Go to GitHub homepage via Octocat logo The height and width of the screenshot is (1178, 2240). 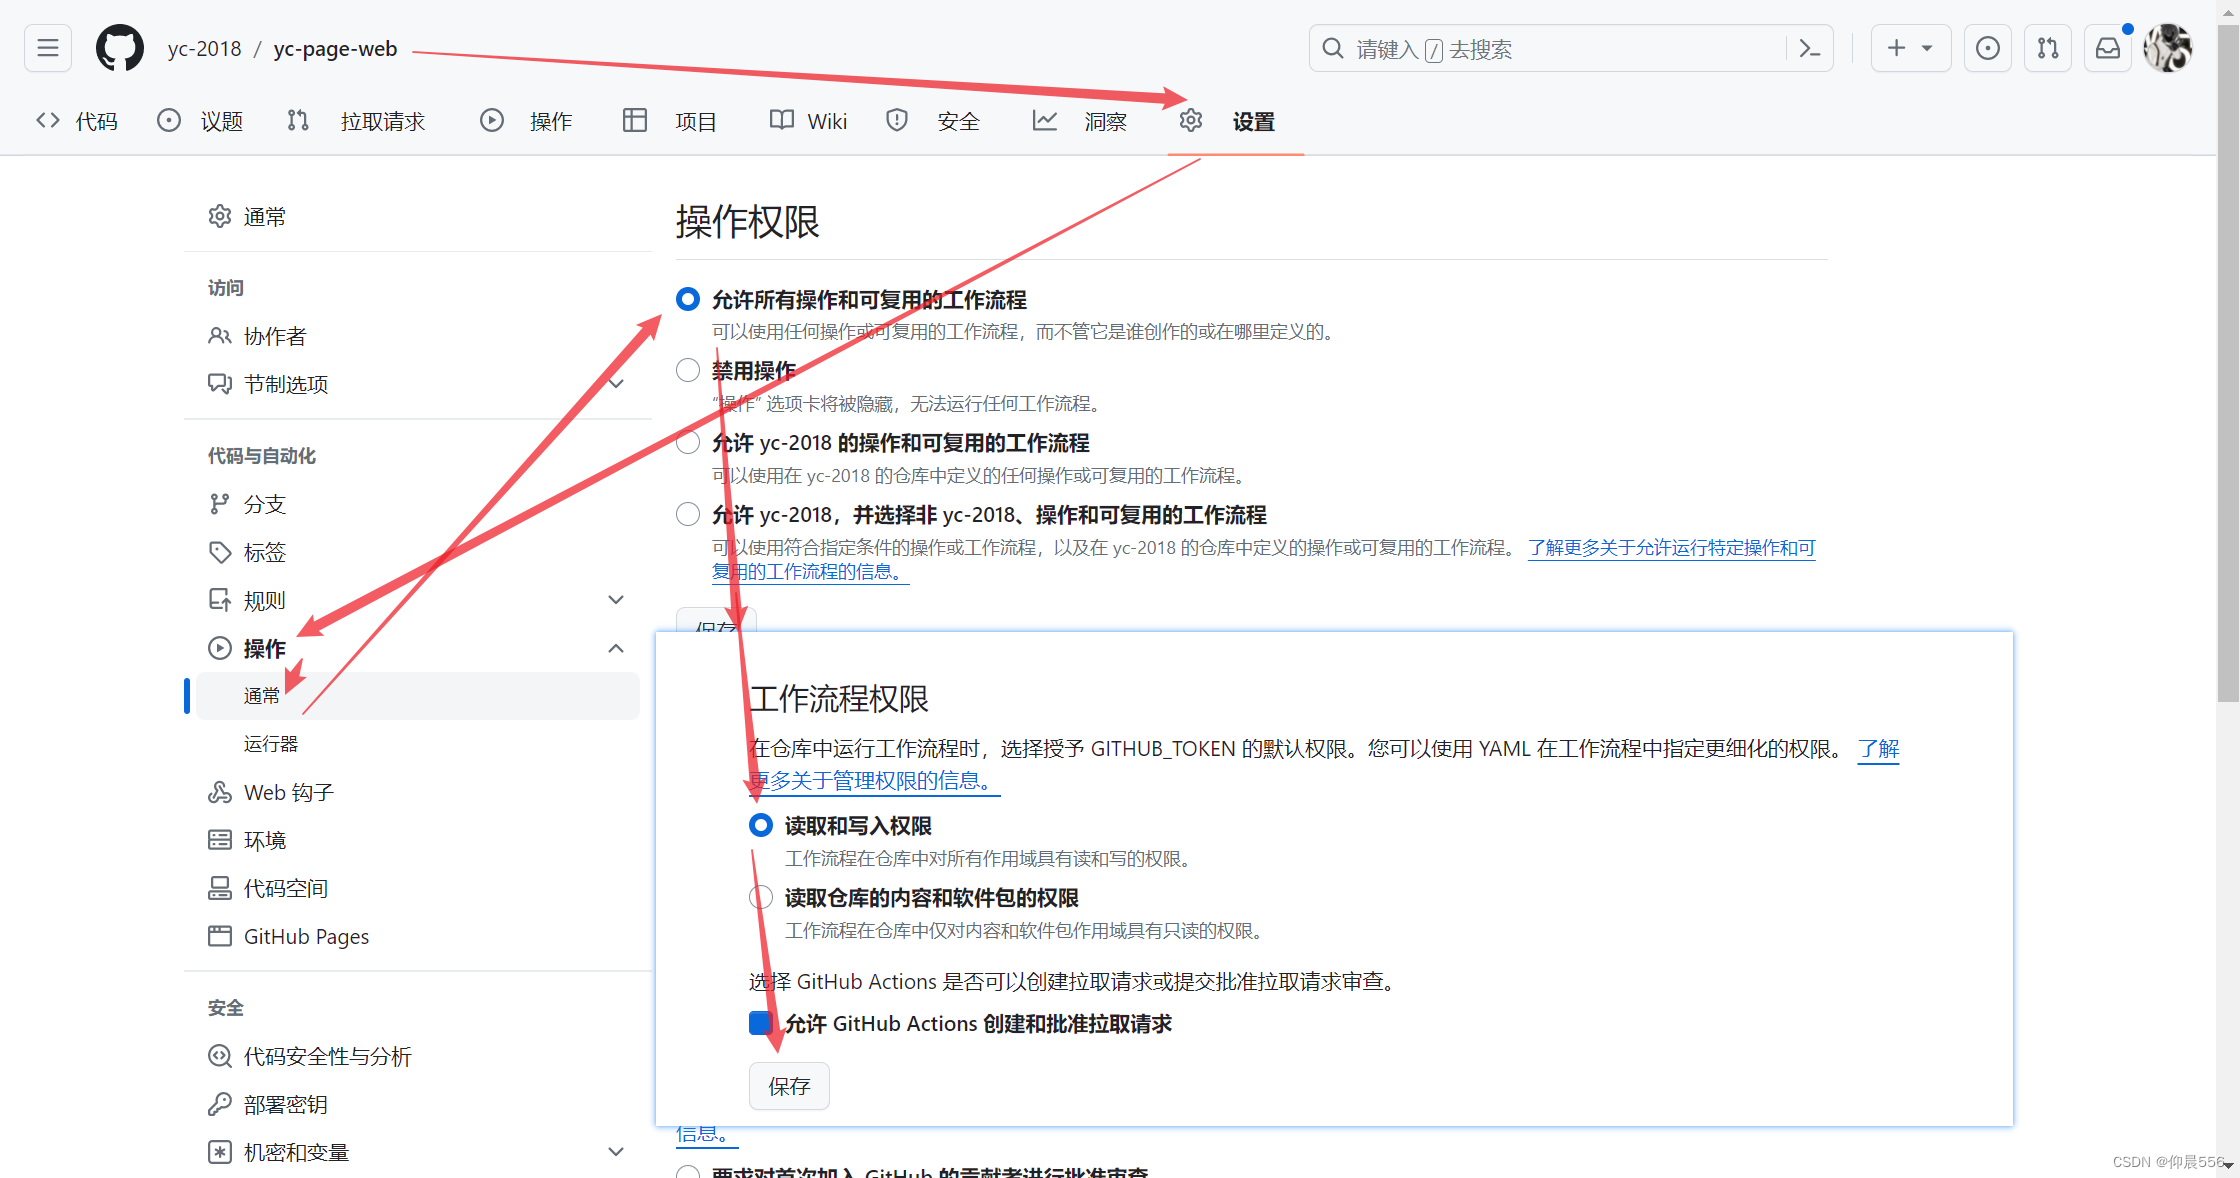pos(120,48)
